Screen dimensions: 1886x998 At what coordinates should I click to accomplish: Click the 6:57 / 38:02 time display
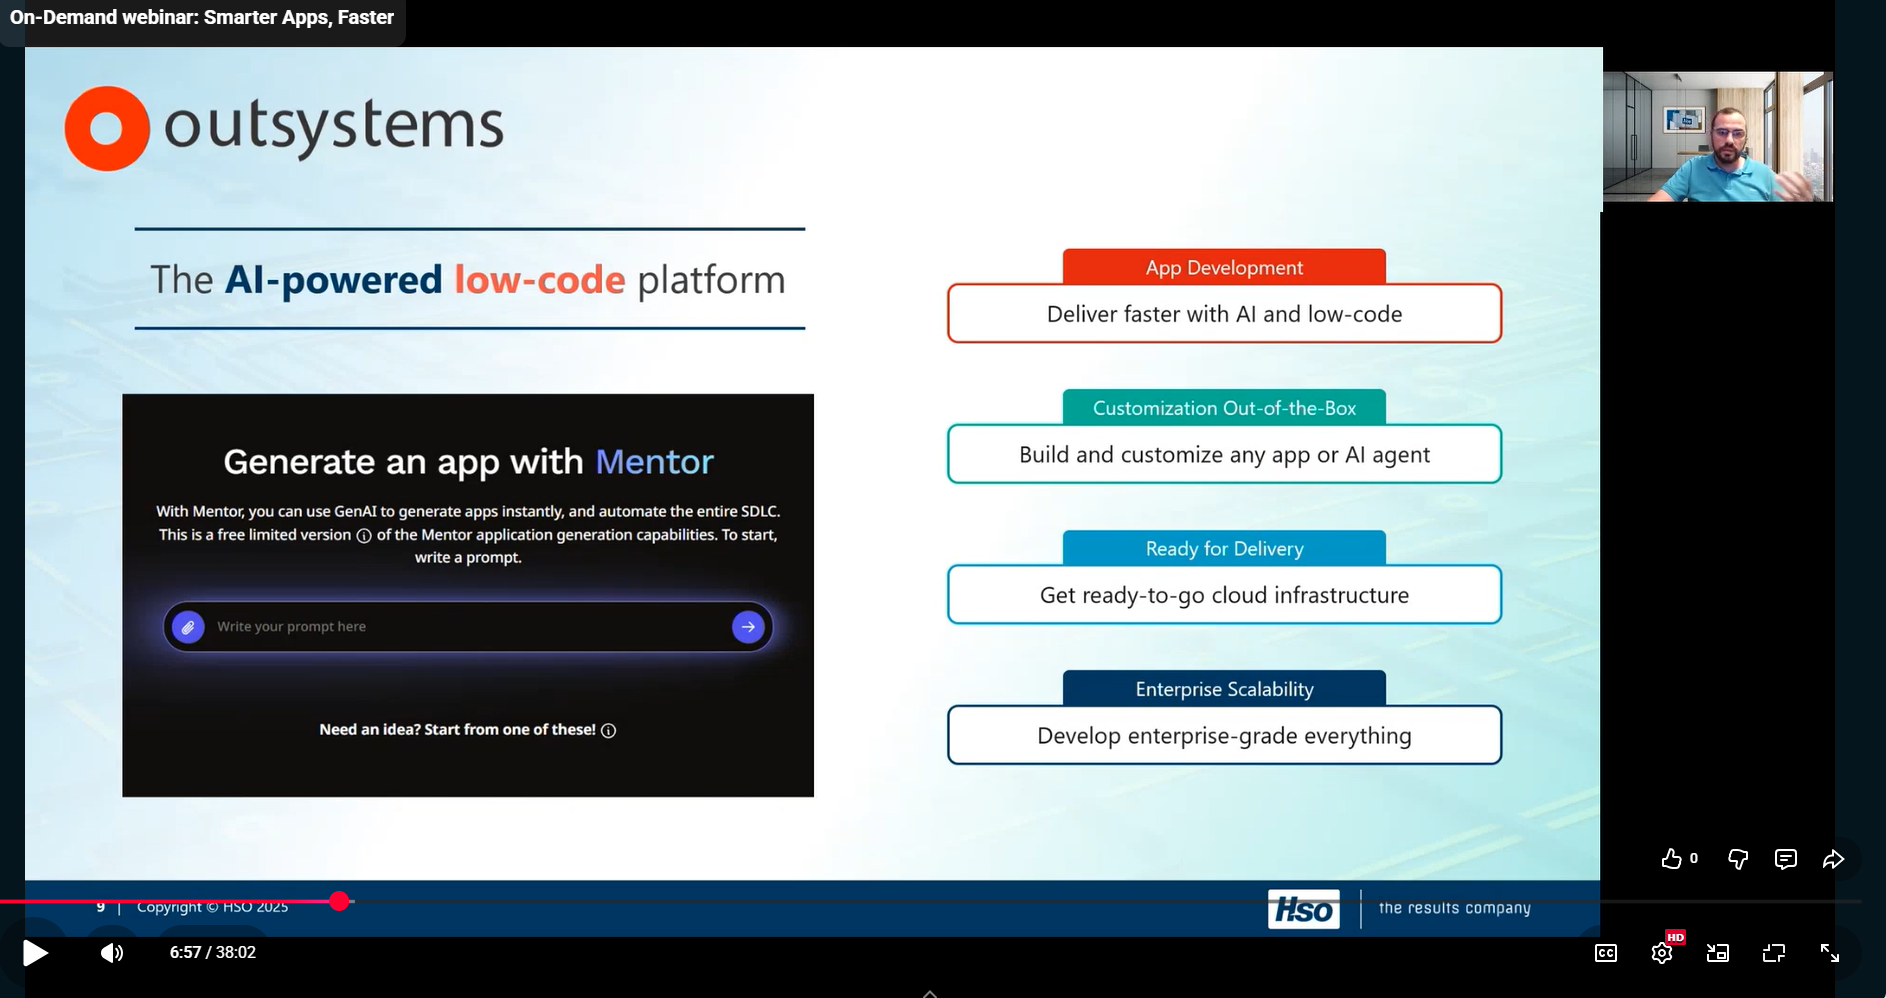[213, 953]
